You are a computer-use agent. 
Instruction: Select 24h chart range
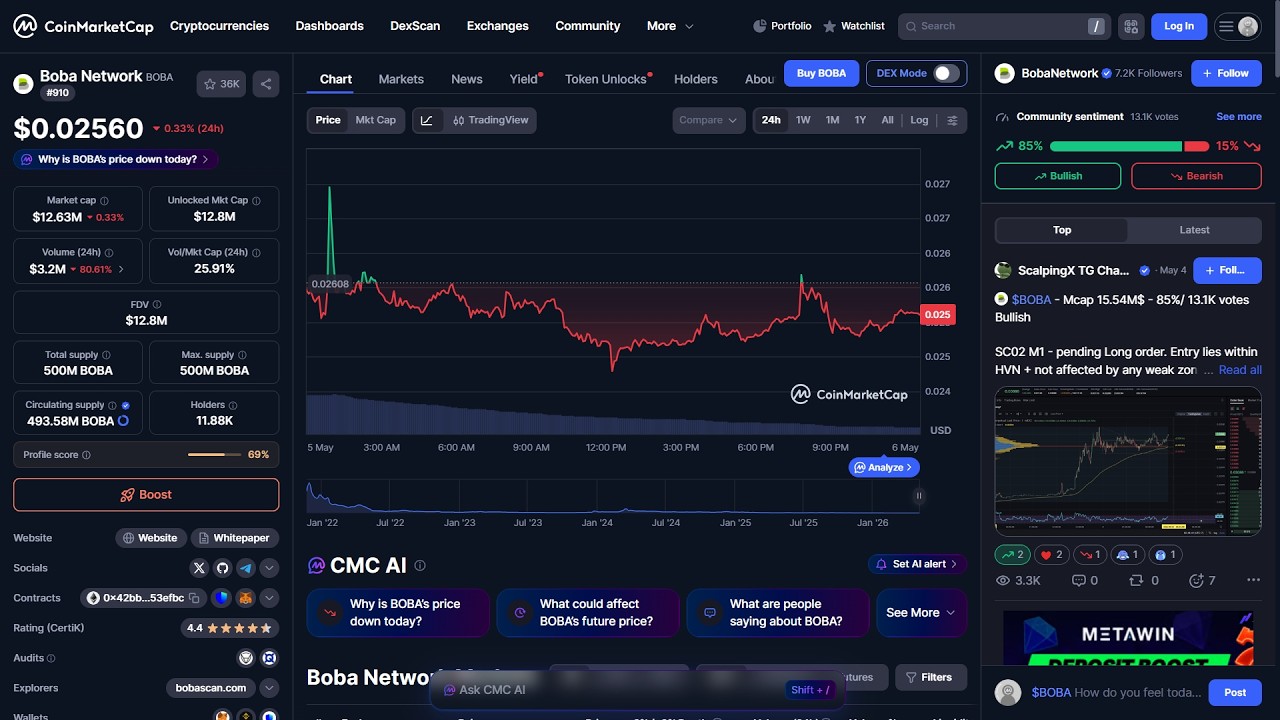click(771, 120)
